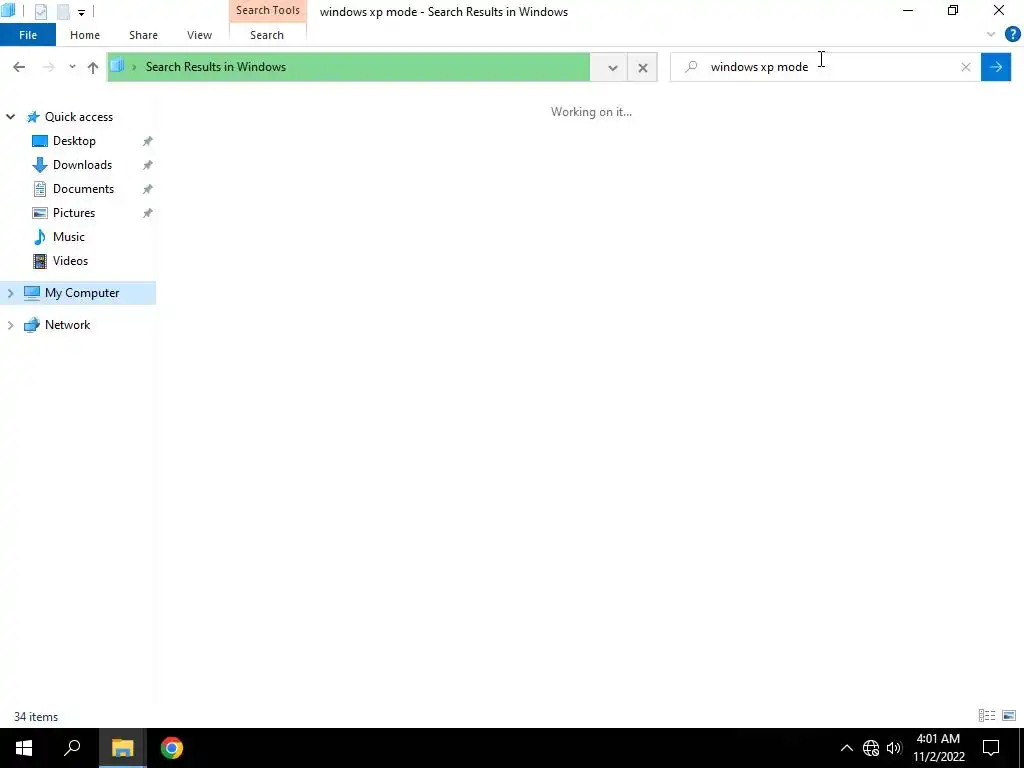Click the pin icon beside Downloads
Viewport: 1024px width, 768px height.
point(148,165)
